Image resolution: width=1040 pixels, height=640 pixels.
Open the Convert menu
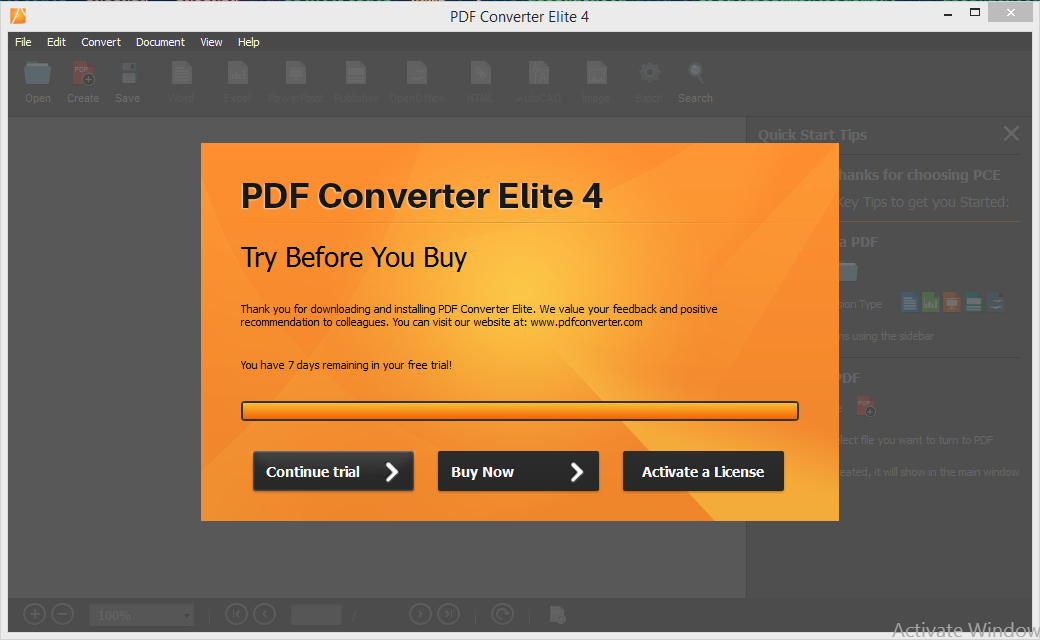[101, 42]
